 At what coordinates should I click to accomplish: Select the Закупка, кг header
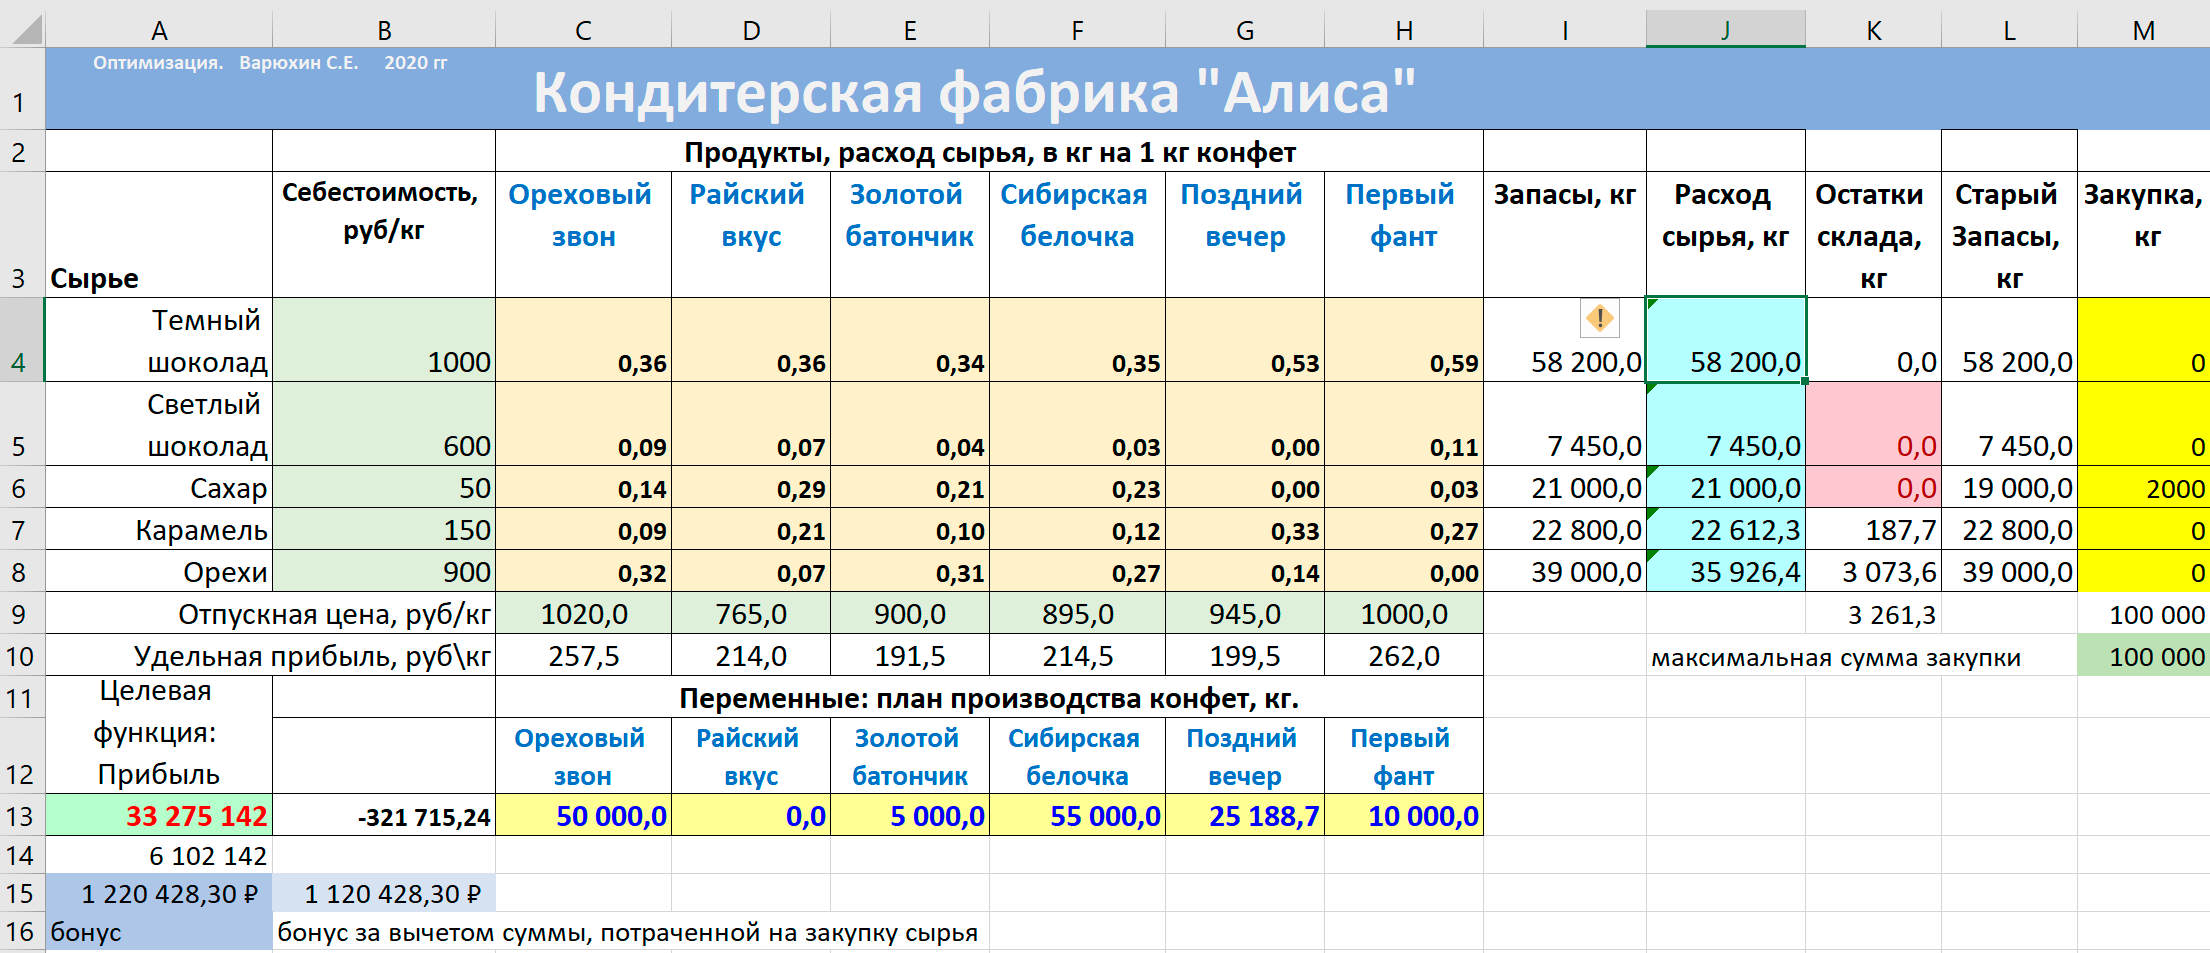(x=2144, y=234)
